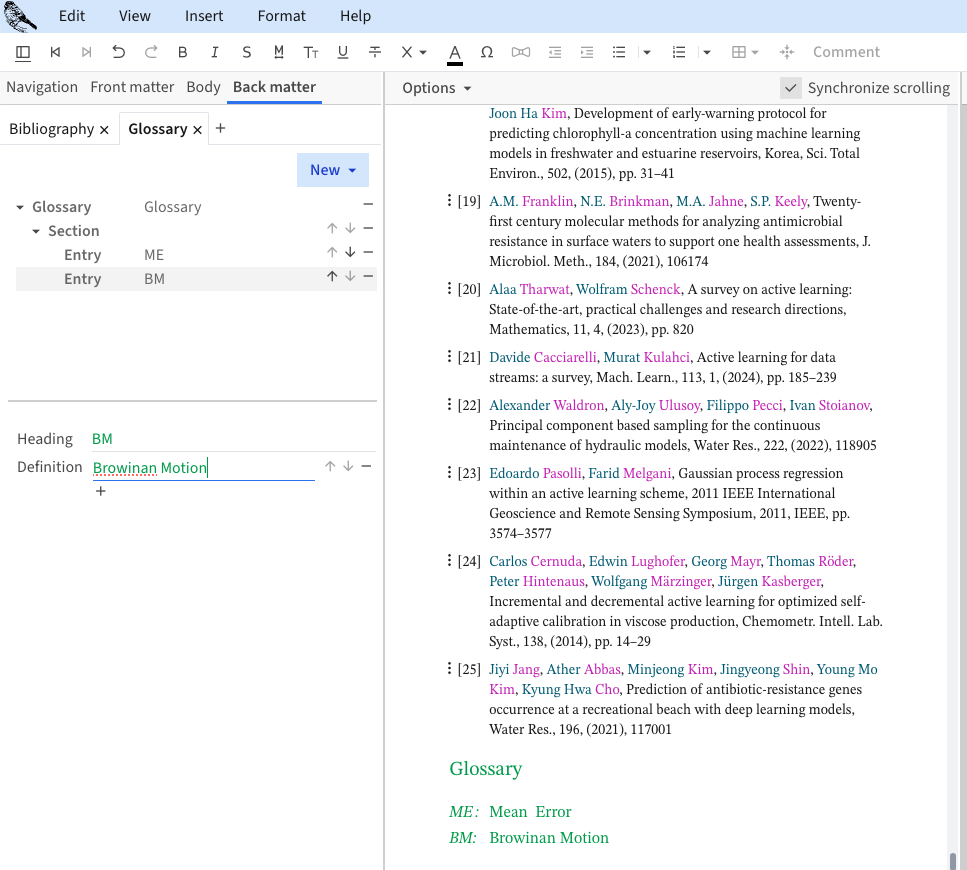Screen dimensions: 967x870
Task: Toggle the Synchronize scrolling checkbox
Action: click(791, 88)
